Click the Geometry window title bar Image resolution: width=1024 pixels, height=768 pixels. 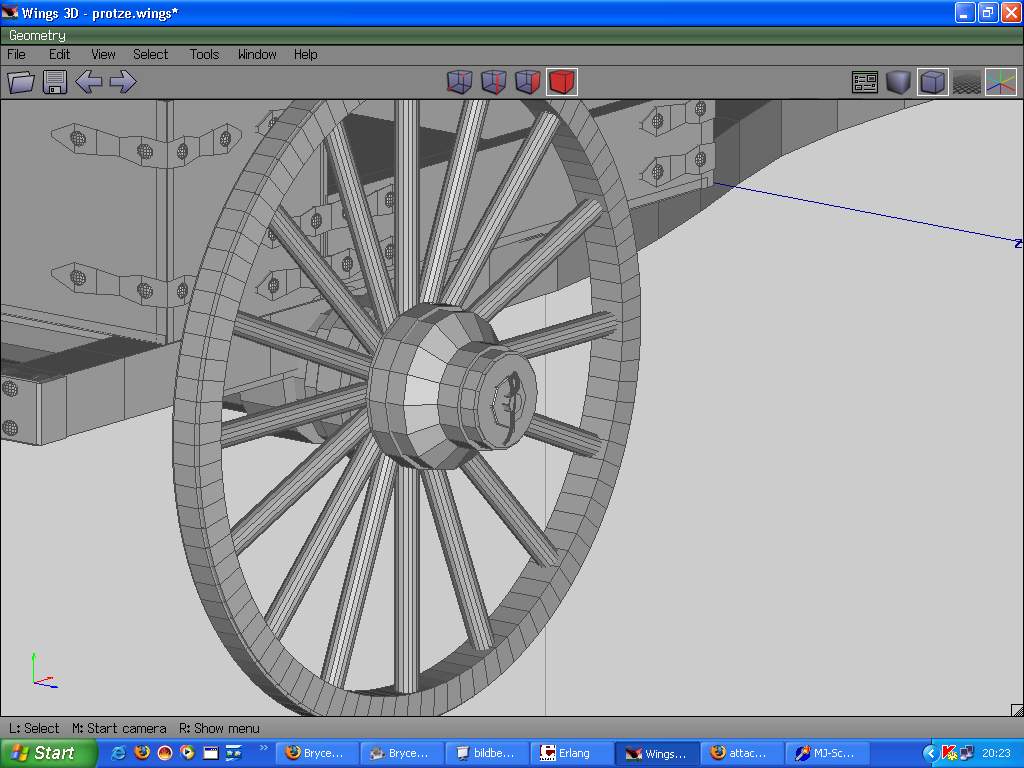click(512, 35)
